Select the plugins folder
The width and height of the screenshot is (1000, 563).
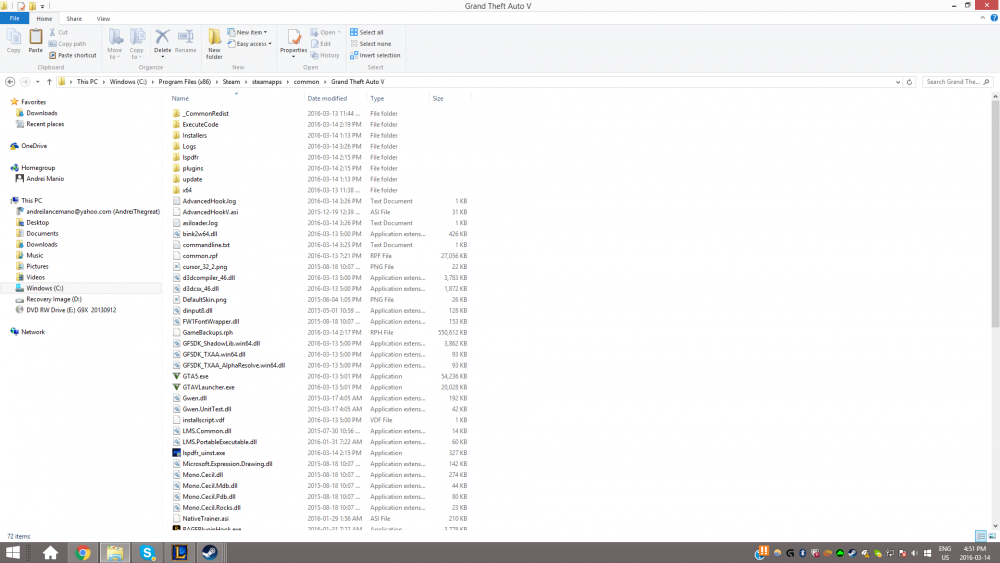tap(193, 168)
